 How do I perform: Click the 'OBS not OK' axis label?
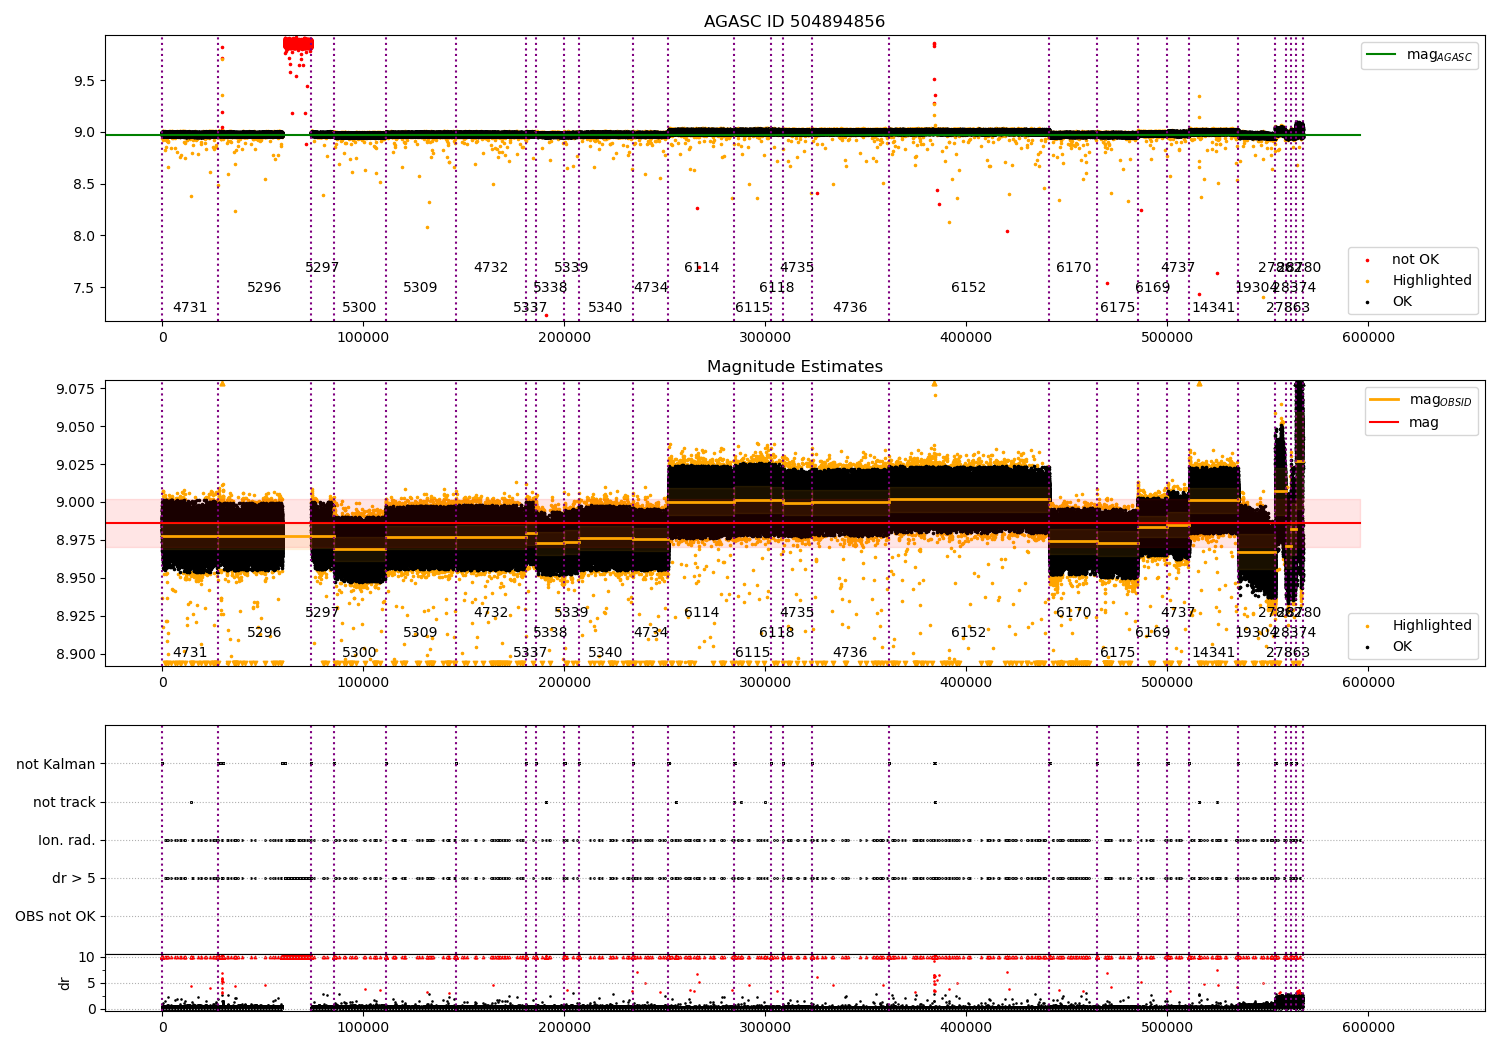coord(56,916)
